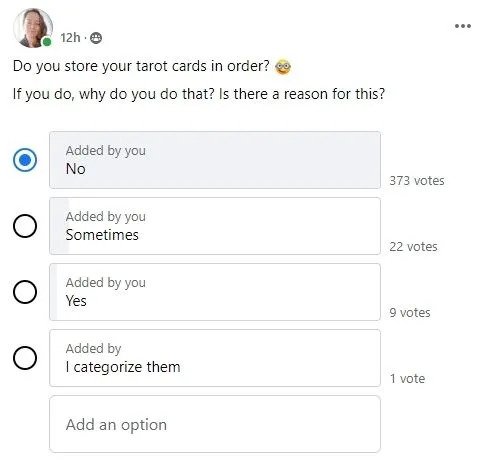View voters via '22 votes' link
496x460 pixels.
413,247
